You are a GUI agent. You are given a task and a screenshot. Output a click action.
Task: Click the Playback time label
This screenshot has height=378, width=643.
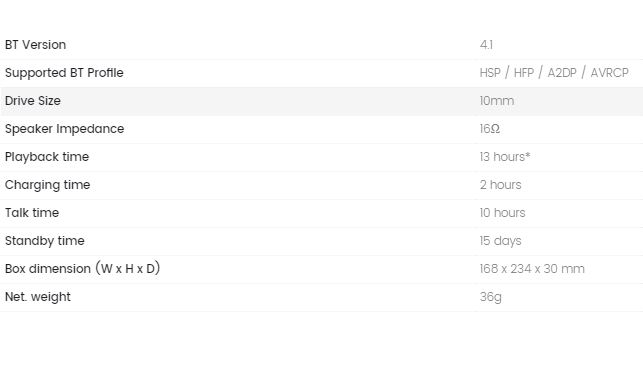tap(47, 157)
